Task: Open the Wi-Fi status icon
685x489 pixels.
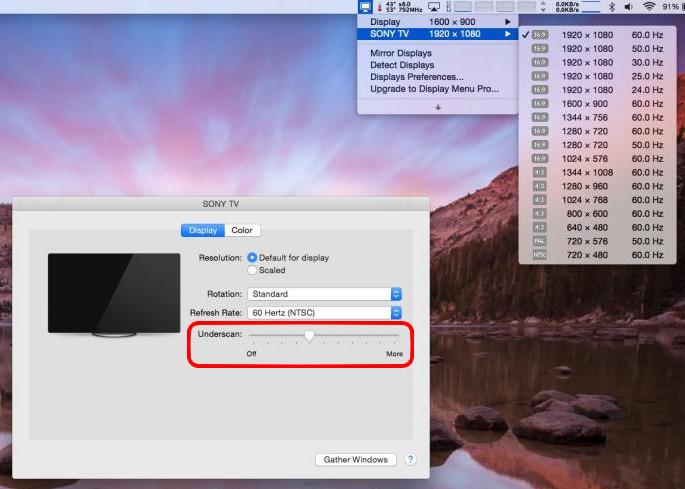Action: [x=649, y=7]
